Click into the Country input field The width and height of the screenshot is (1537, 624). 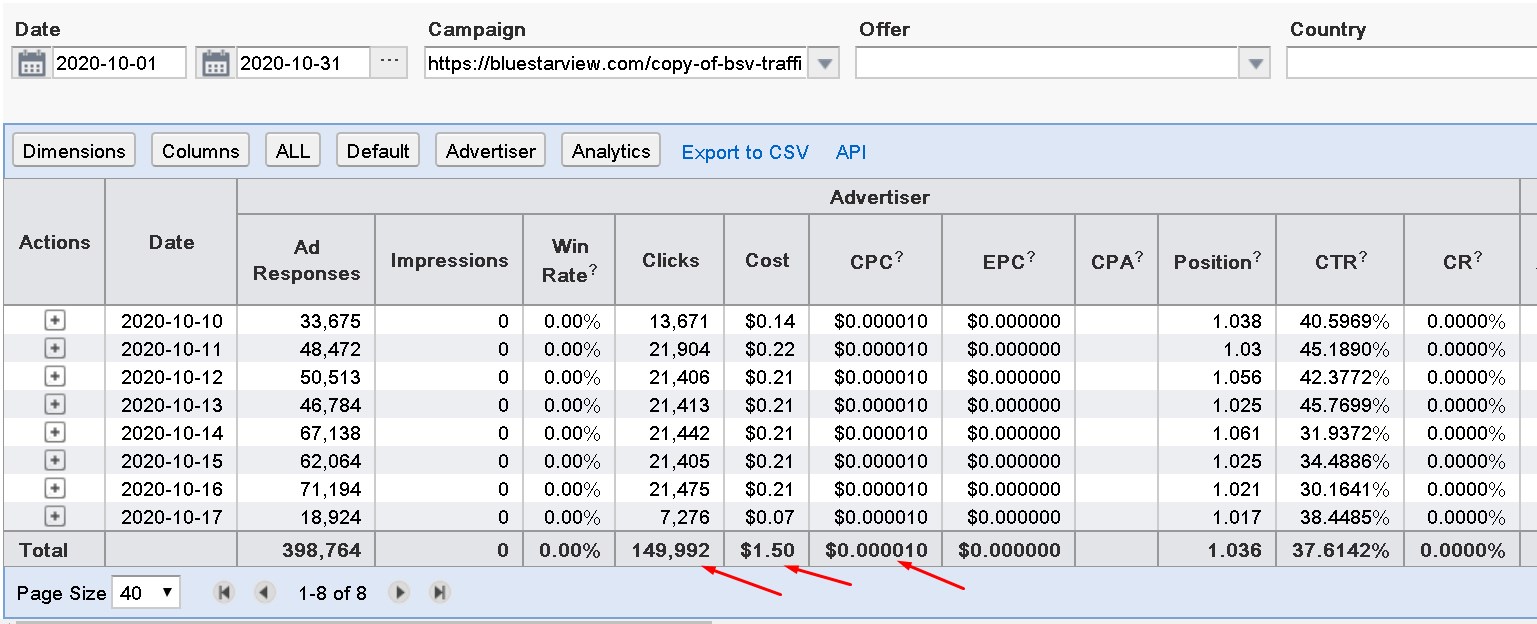click(x=1410, y=64)
